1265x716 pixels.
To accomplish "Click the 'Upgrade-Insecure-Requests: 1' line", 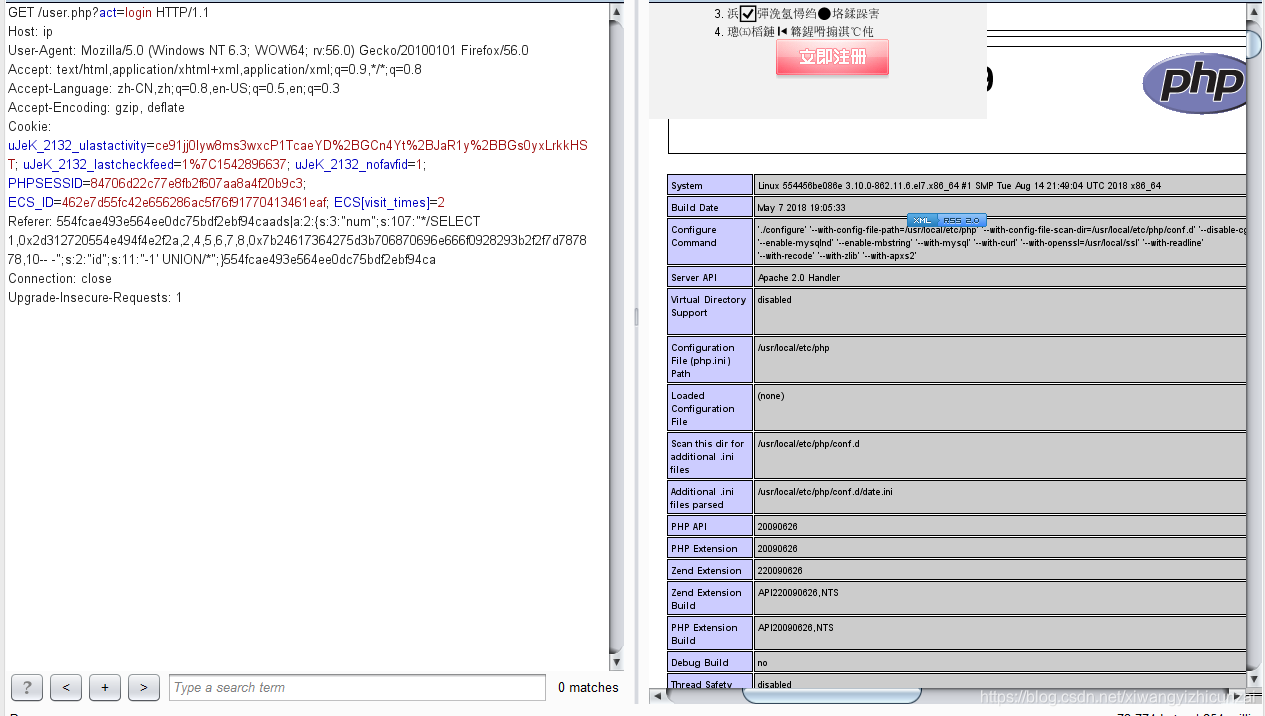I will coord(95,298).
